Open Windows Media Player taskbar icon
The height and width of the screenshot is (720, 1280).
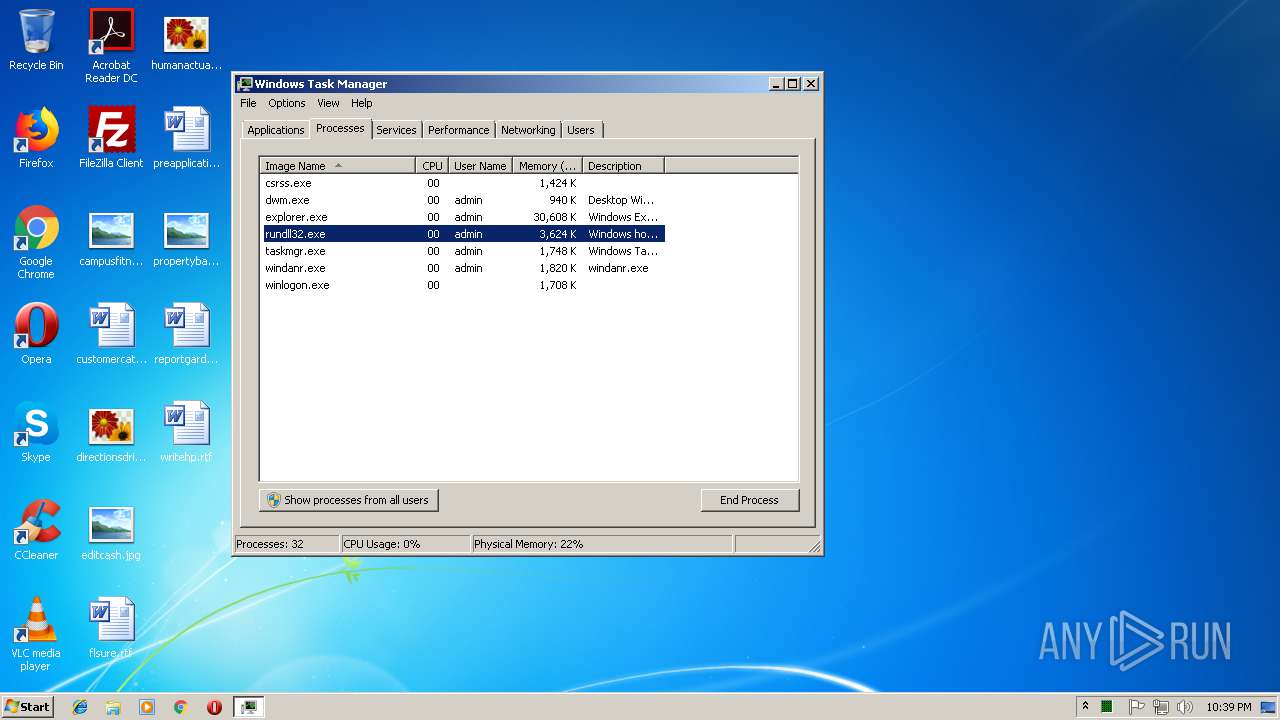pyautogui.click(x=147, y=707)
